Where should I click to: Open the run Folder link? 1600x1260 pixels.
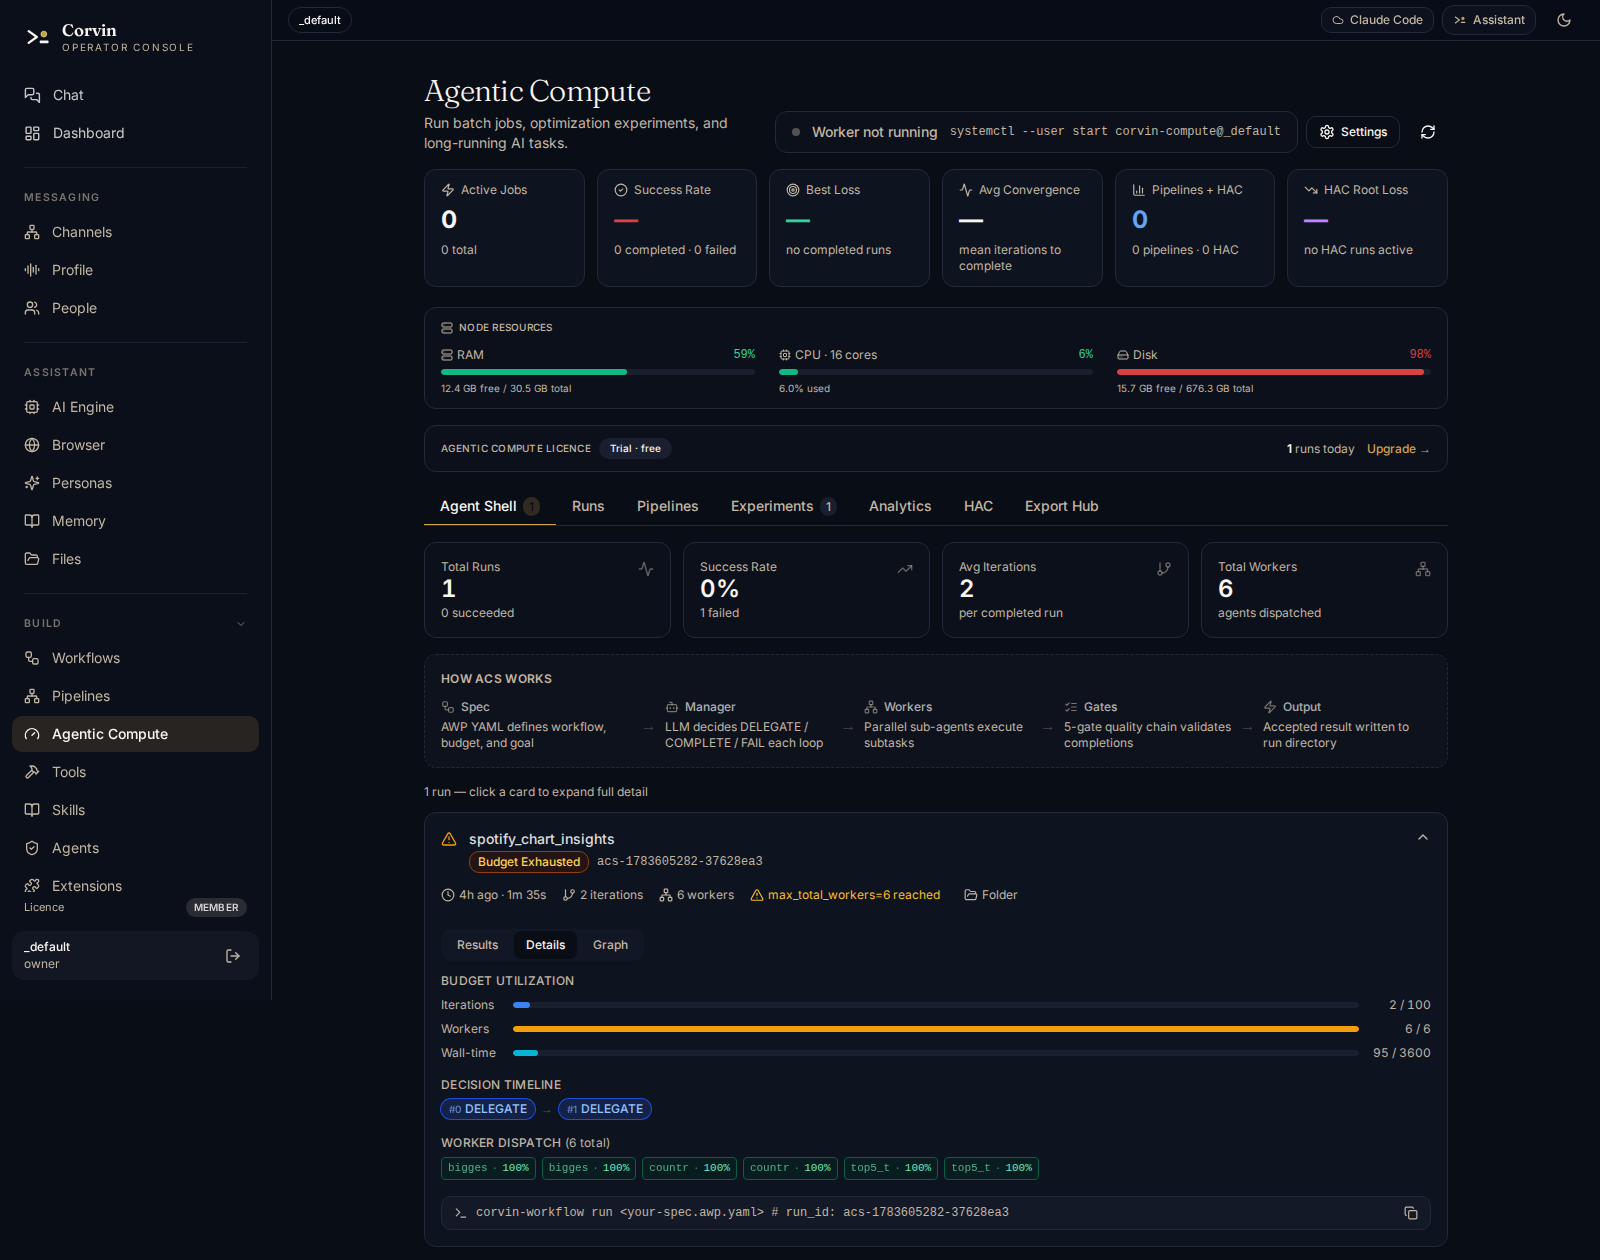click(990, 895)
